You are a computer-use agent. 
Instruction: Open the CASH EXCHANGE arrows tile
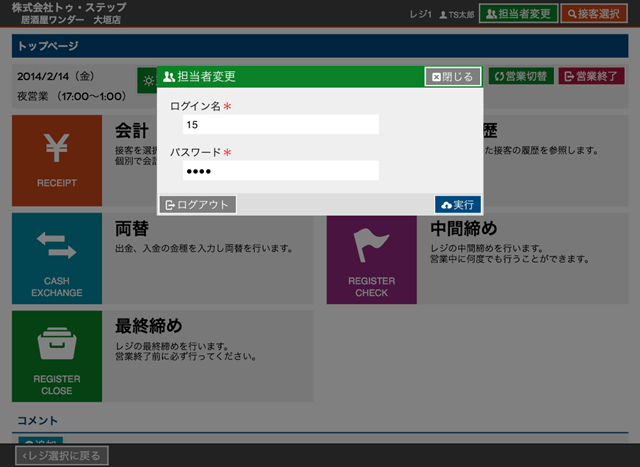pyautogui.click(x=56, y=257)
